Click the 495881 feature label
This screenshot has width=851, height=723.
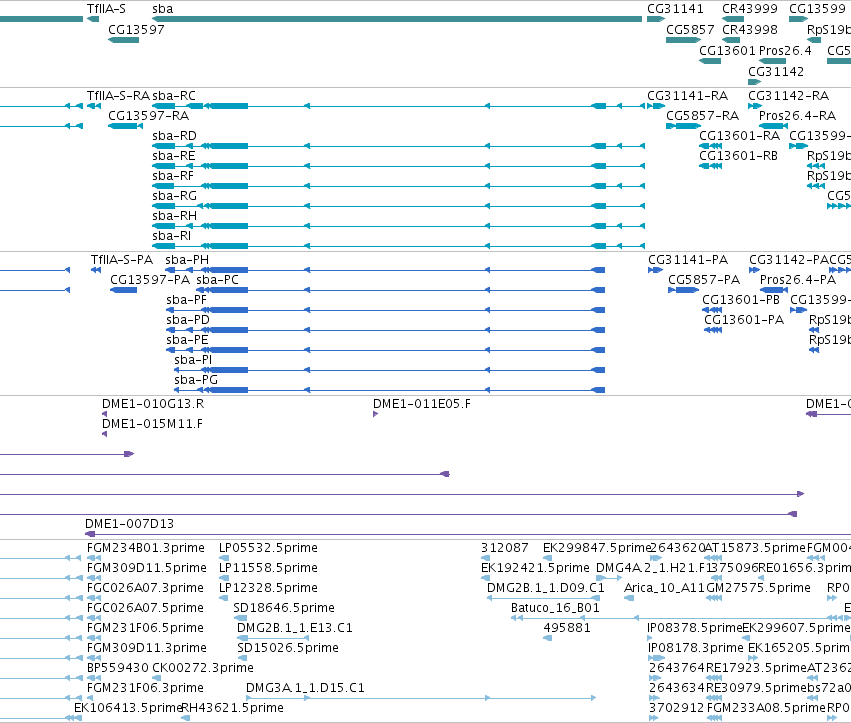tap(567, 628)
